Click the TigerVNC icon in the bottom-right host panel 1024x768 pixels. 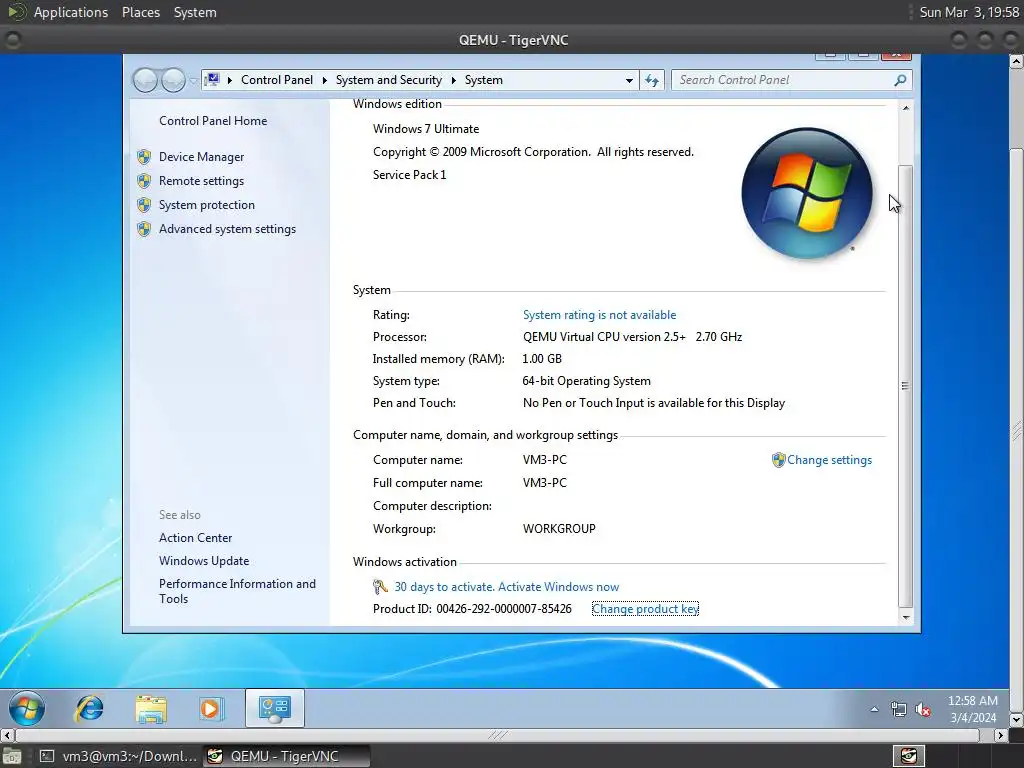pyautogui.click(x=909, y=756)
